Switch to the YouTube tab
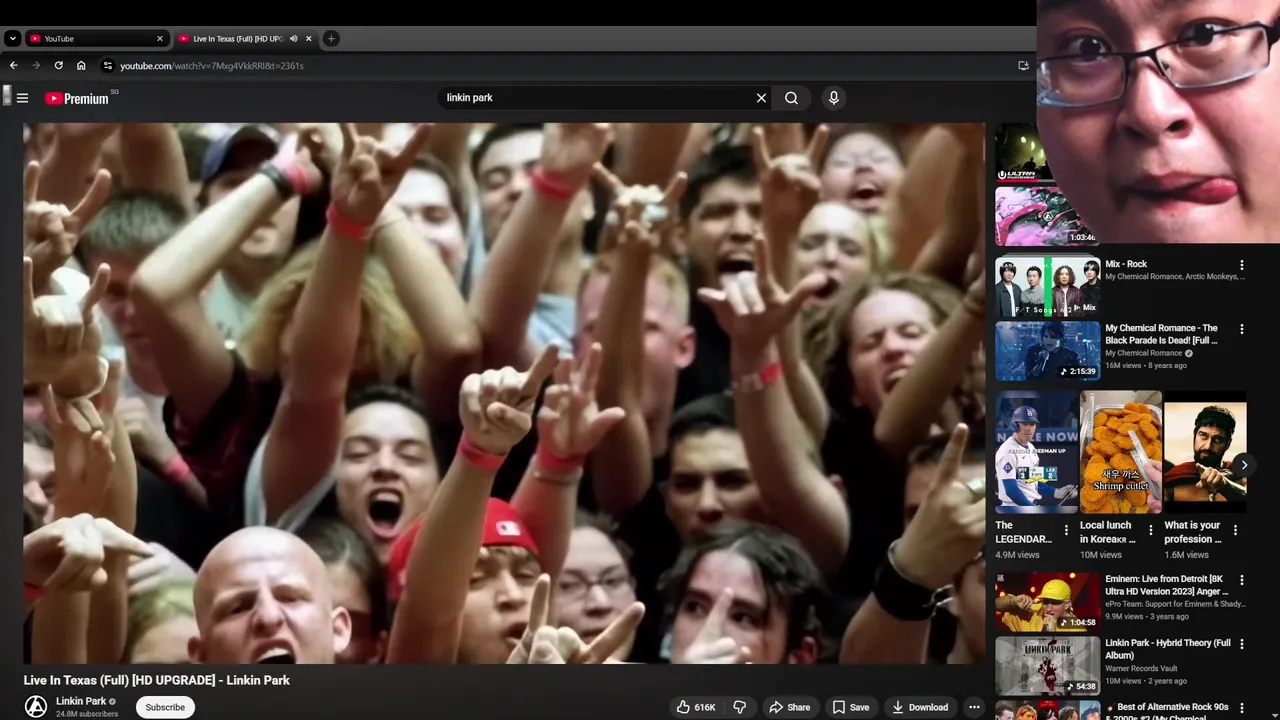The height and width of the screenshot is (720, 1280). tap(96, 39)
